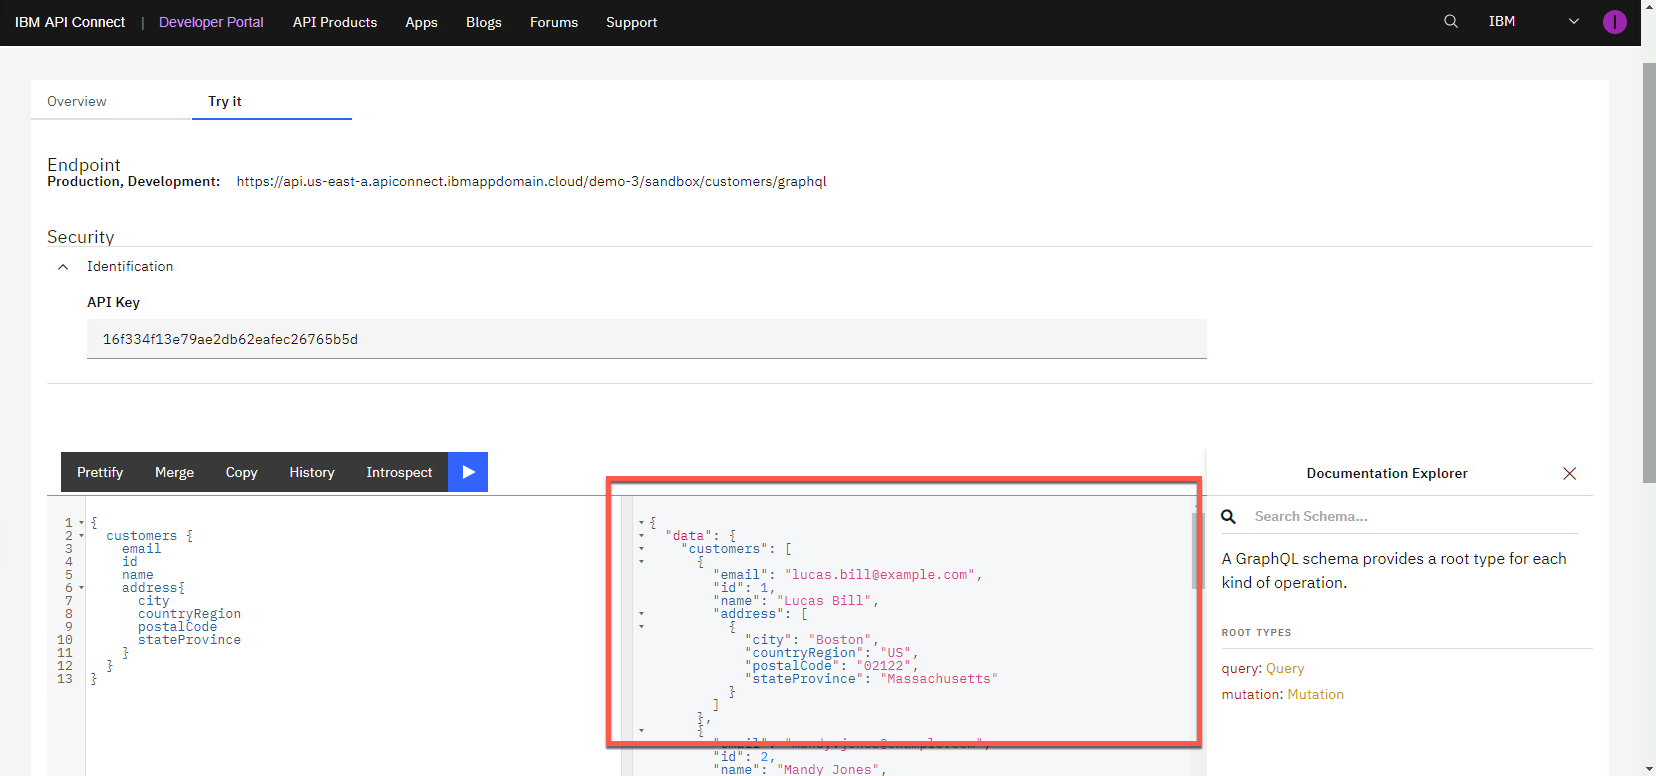This screenshot has height=776, width=1656.
Task: Fold the customers block at query line 2
Action: (x=81, y=536)
